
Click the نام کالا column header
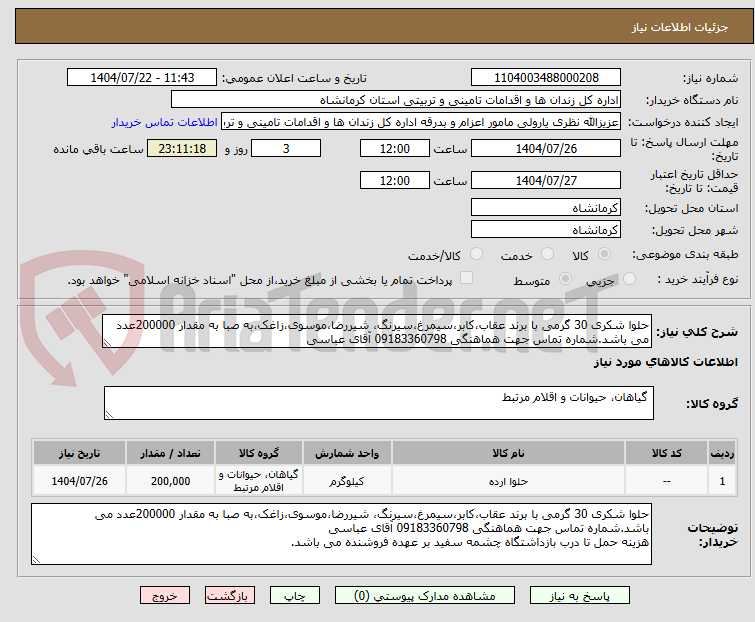coord(508,453)
